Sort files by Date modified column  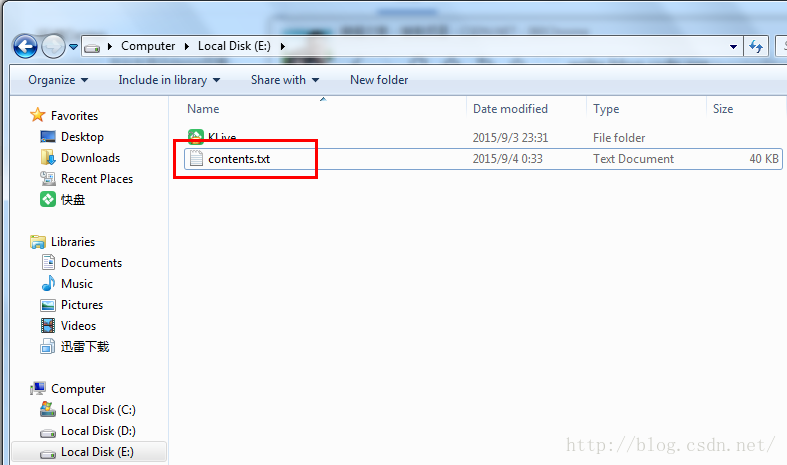(x=510, y=109)
